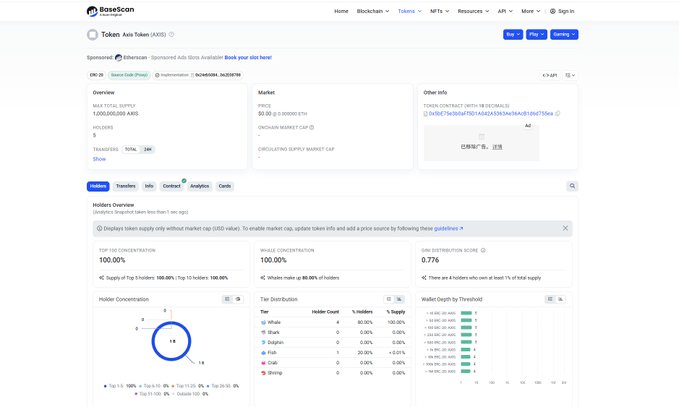Expand the API menu in the navbar

505,11
